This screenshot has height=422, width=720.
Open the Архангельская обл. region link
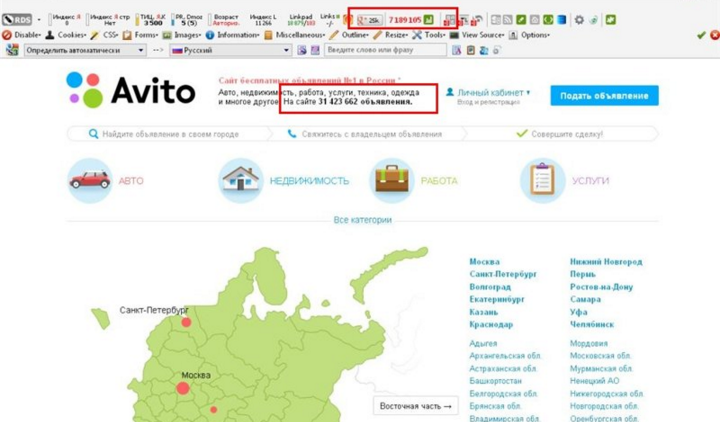505,356
